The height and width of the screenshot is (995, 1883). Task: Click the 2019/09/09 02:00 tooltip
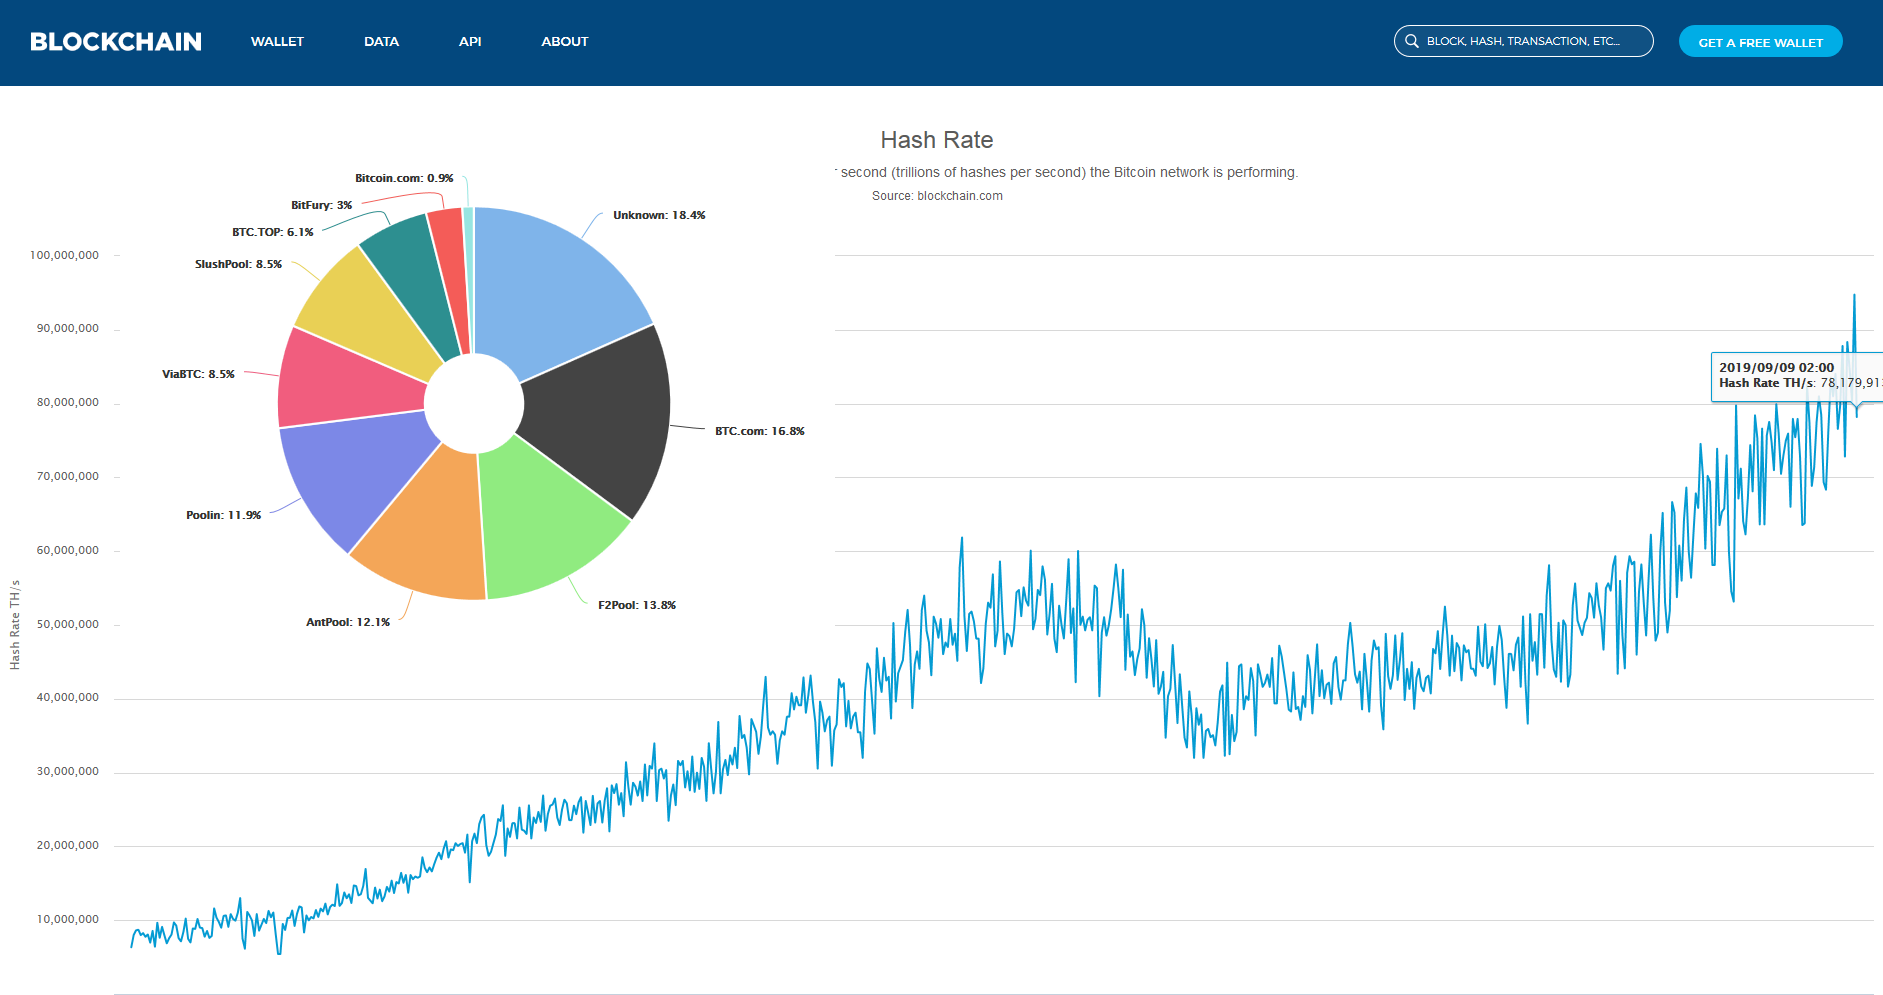1797,376
